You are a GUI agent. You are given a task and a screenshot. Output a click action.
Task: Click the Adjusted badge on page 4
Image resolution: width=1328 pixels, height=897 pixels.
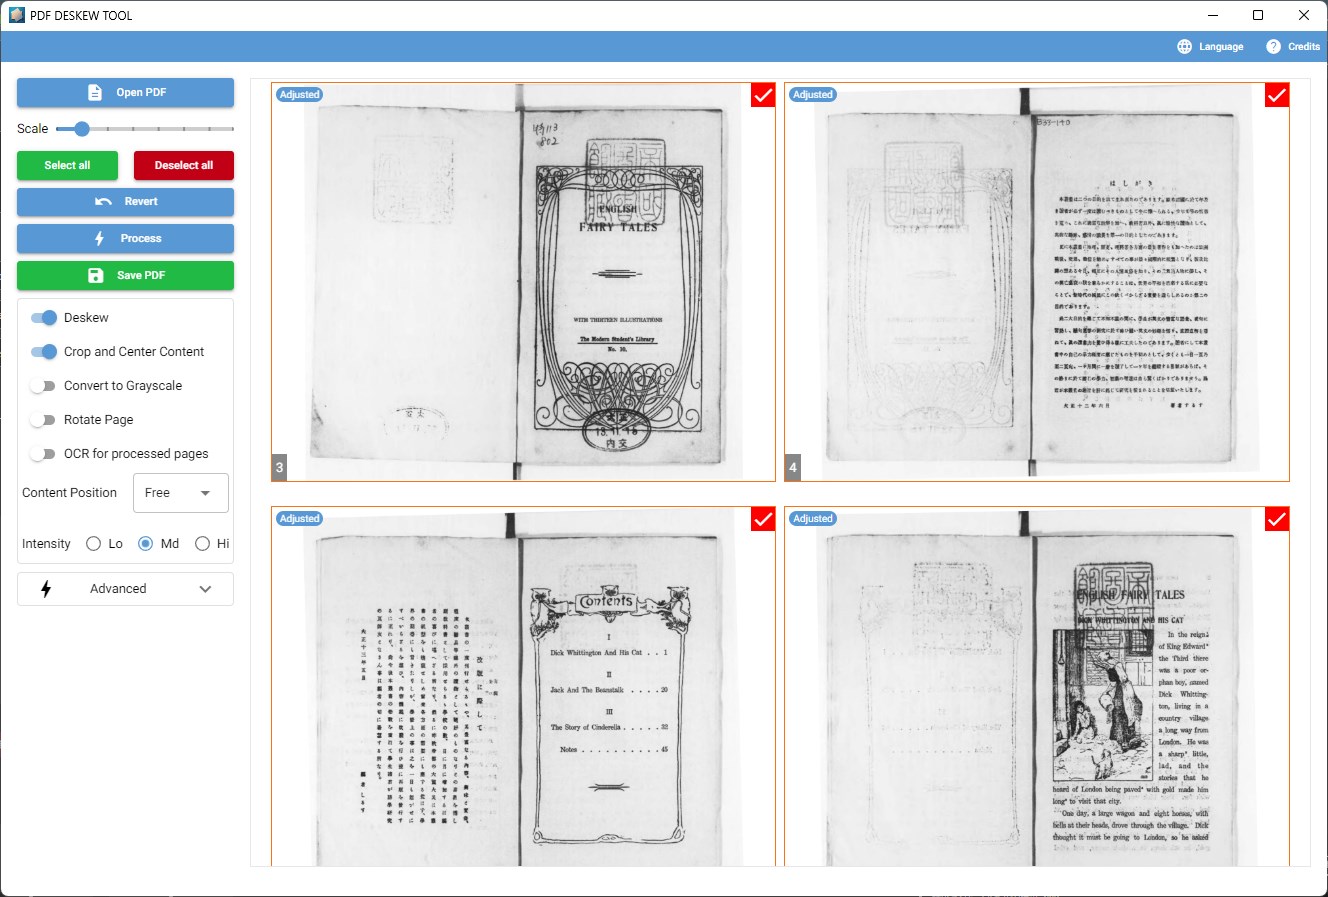(813, 95)
